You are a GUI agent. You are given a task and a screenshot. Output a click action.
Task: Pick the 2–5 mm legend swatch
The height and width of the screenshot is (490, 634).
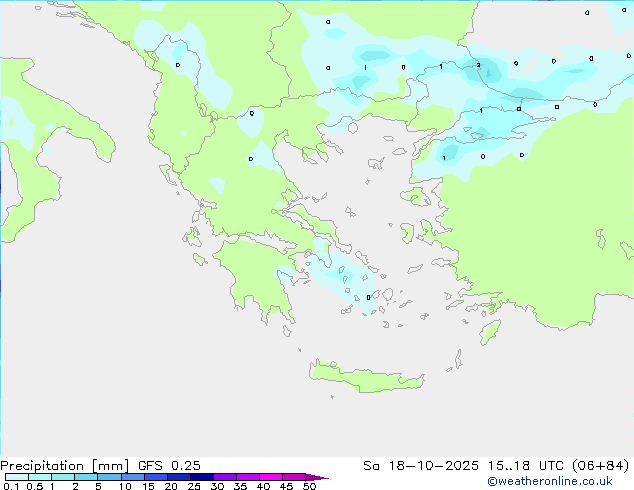(86, 477)
